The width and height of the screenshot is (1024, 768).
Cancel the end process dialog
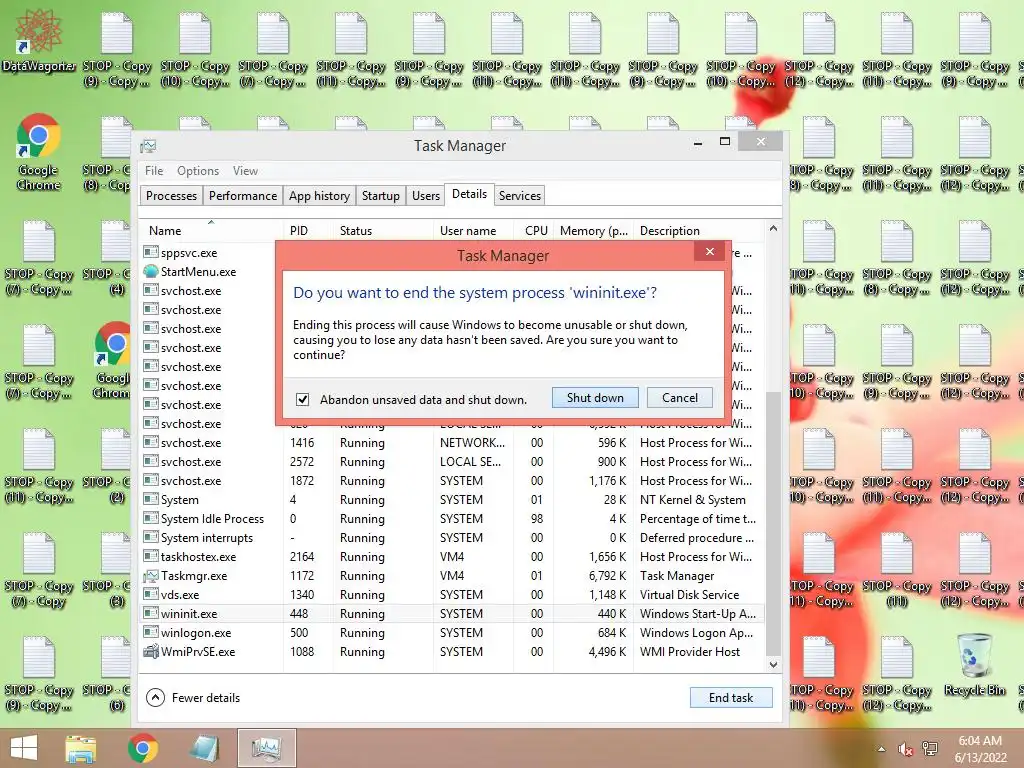click(679, 398)
